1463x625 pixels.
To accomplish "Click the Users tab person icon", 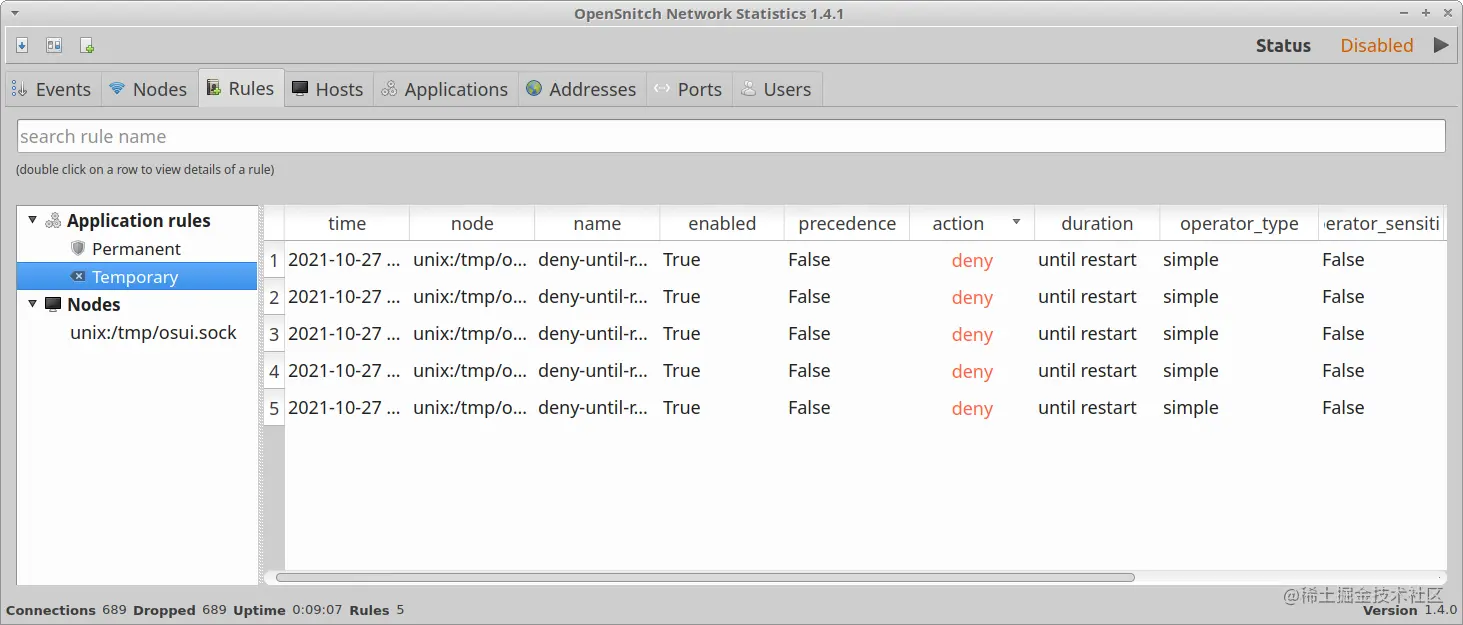I will tap(748, 89).
